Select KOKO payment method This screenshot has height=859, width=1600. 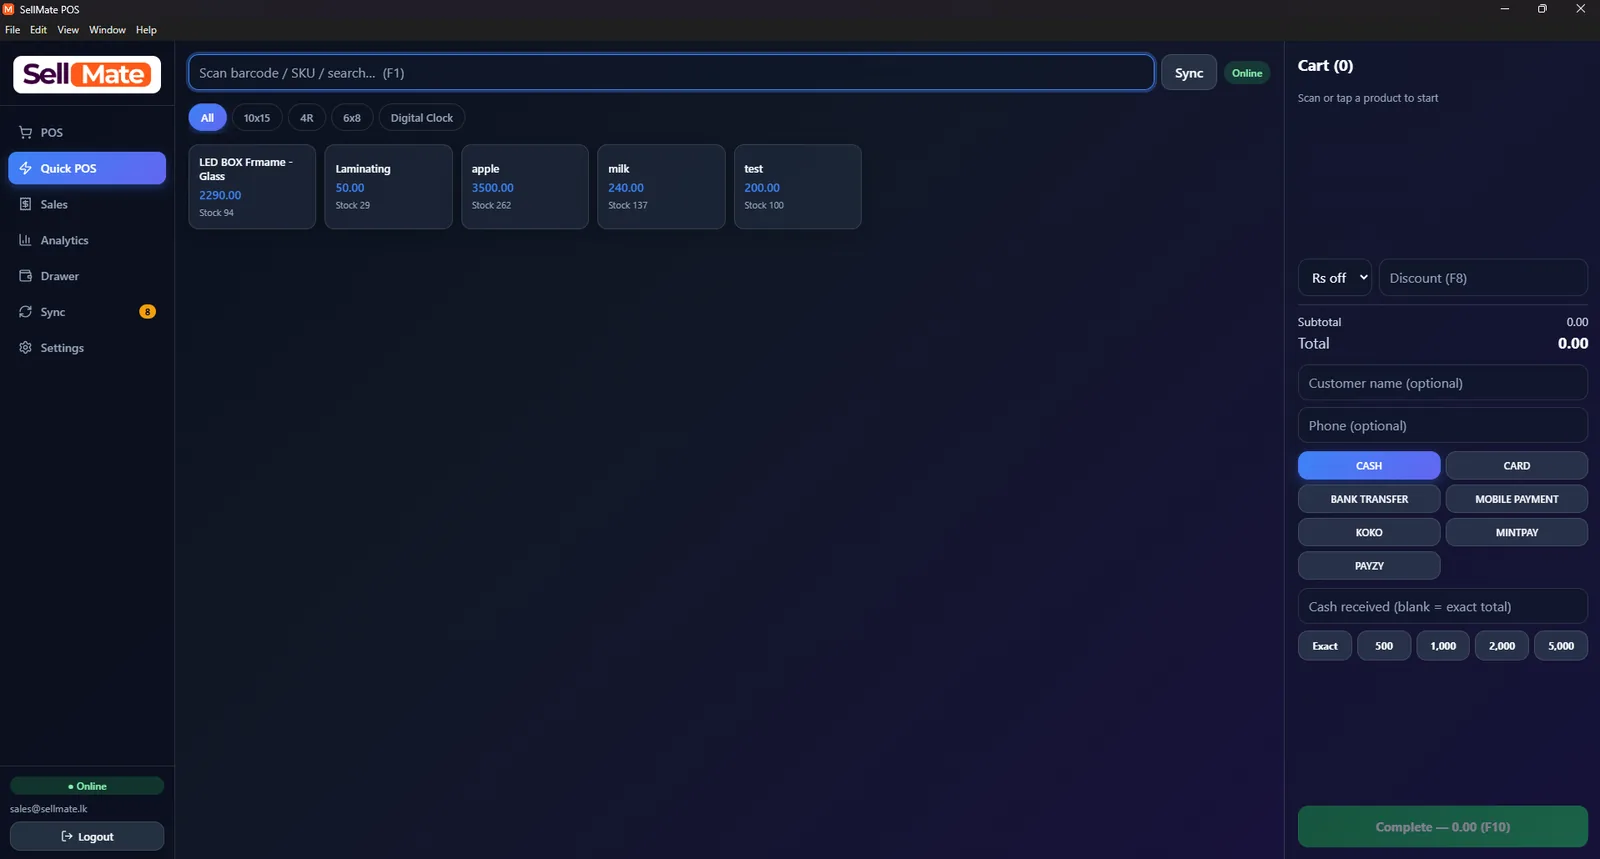pyautogui.click(x=1369, y=532)
